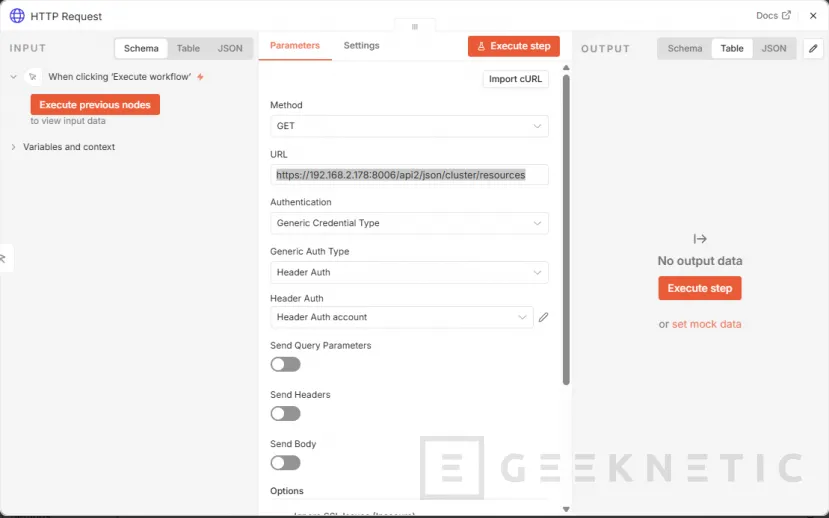The width and height of the screenshot is (829, 518).
Task: Open Docs external link
Action: [x=773, y=15]
